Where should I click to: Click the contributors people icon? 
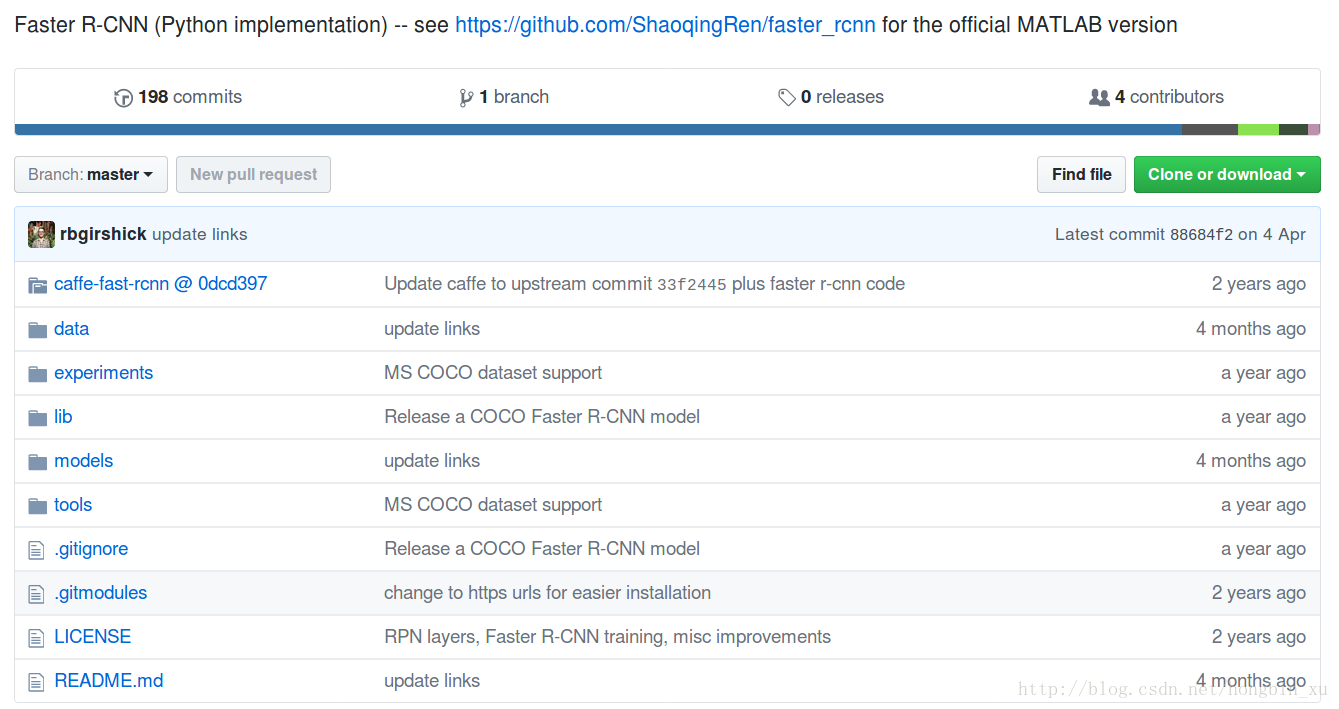(1099, 98)
